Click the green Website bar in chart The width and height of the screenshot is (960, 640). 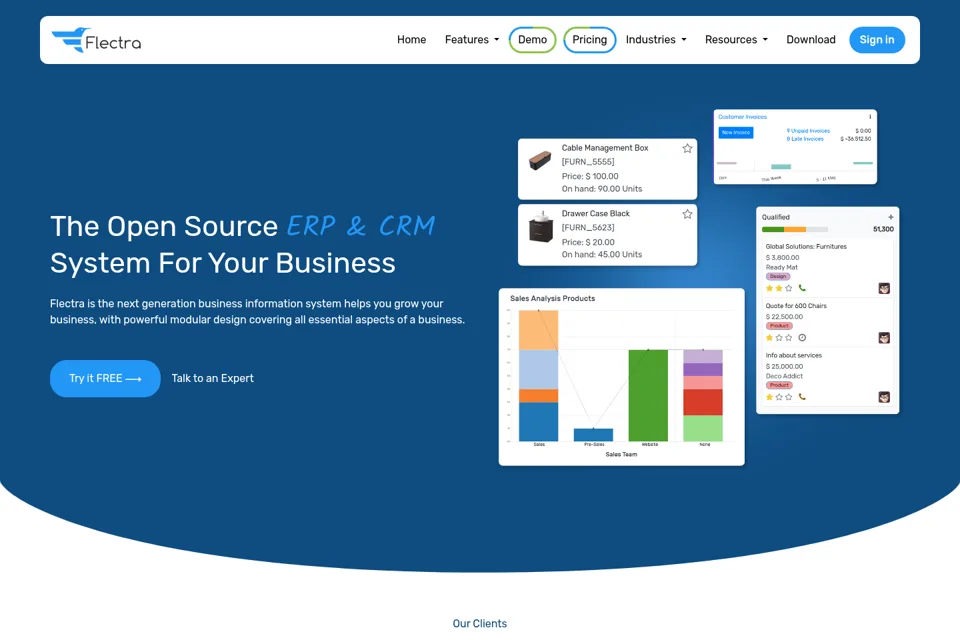click(x=648, y=395)
